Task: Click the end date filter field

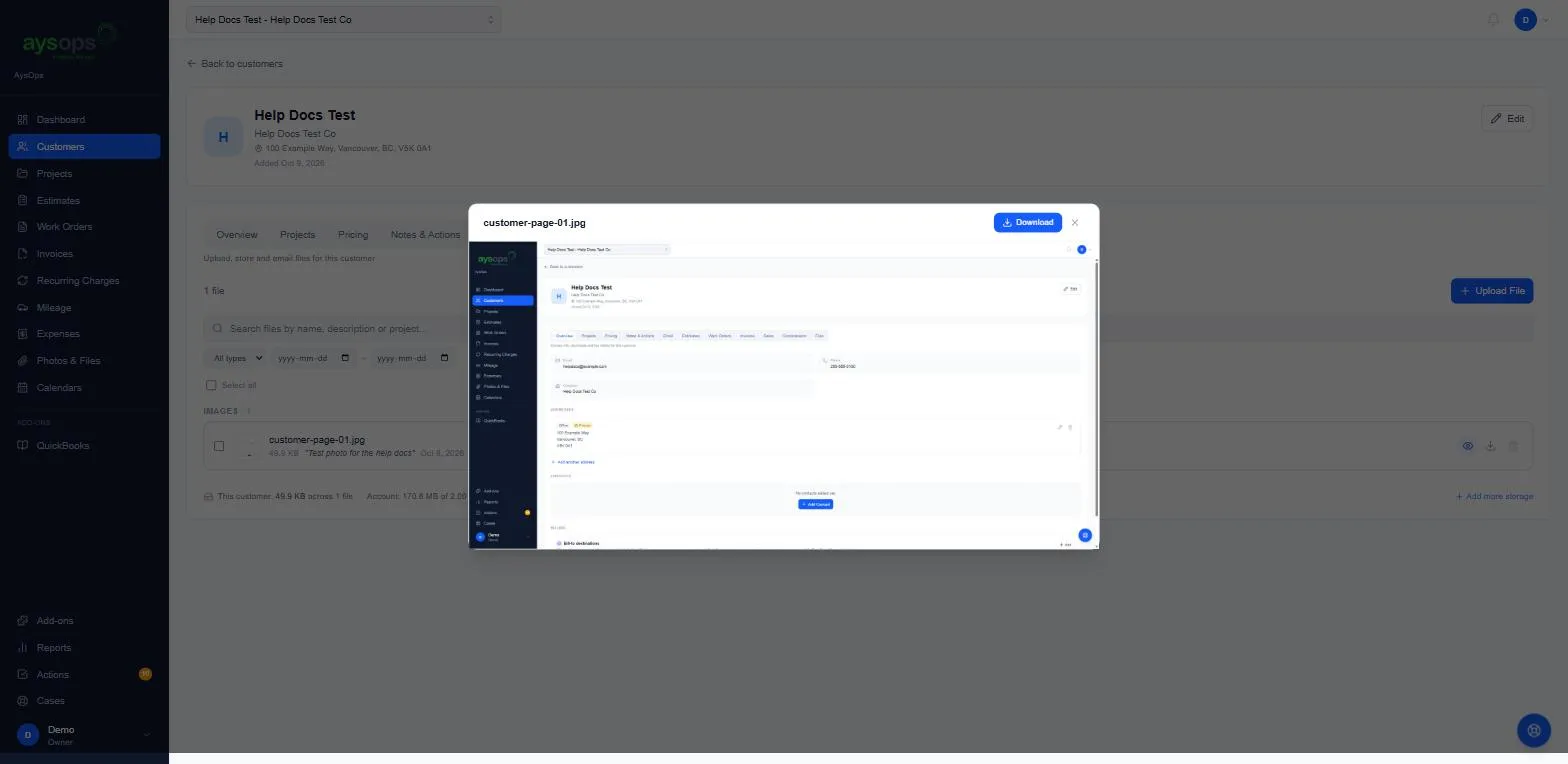Action: [414, 358]
